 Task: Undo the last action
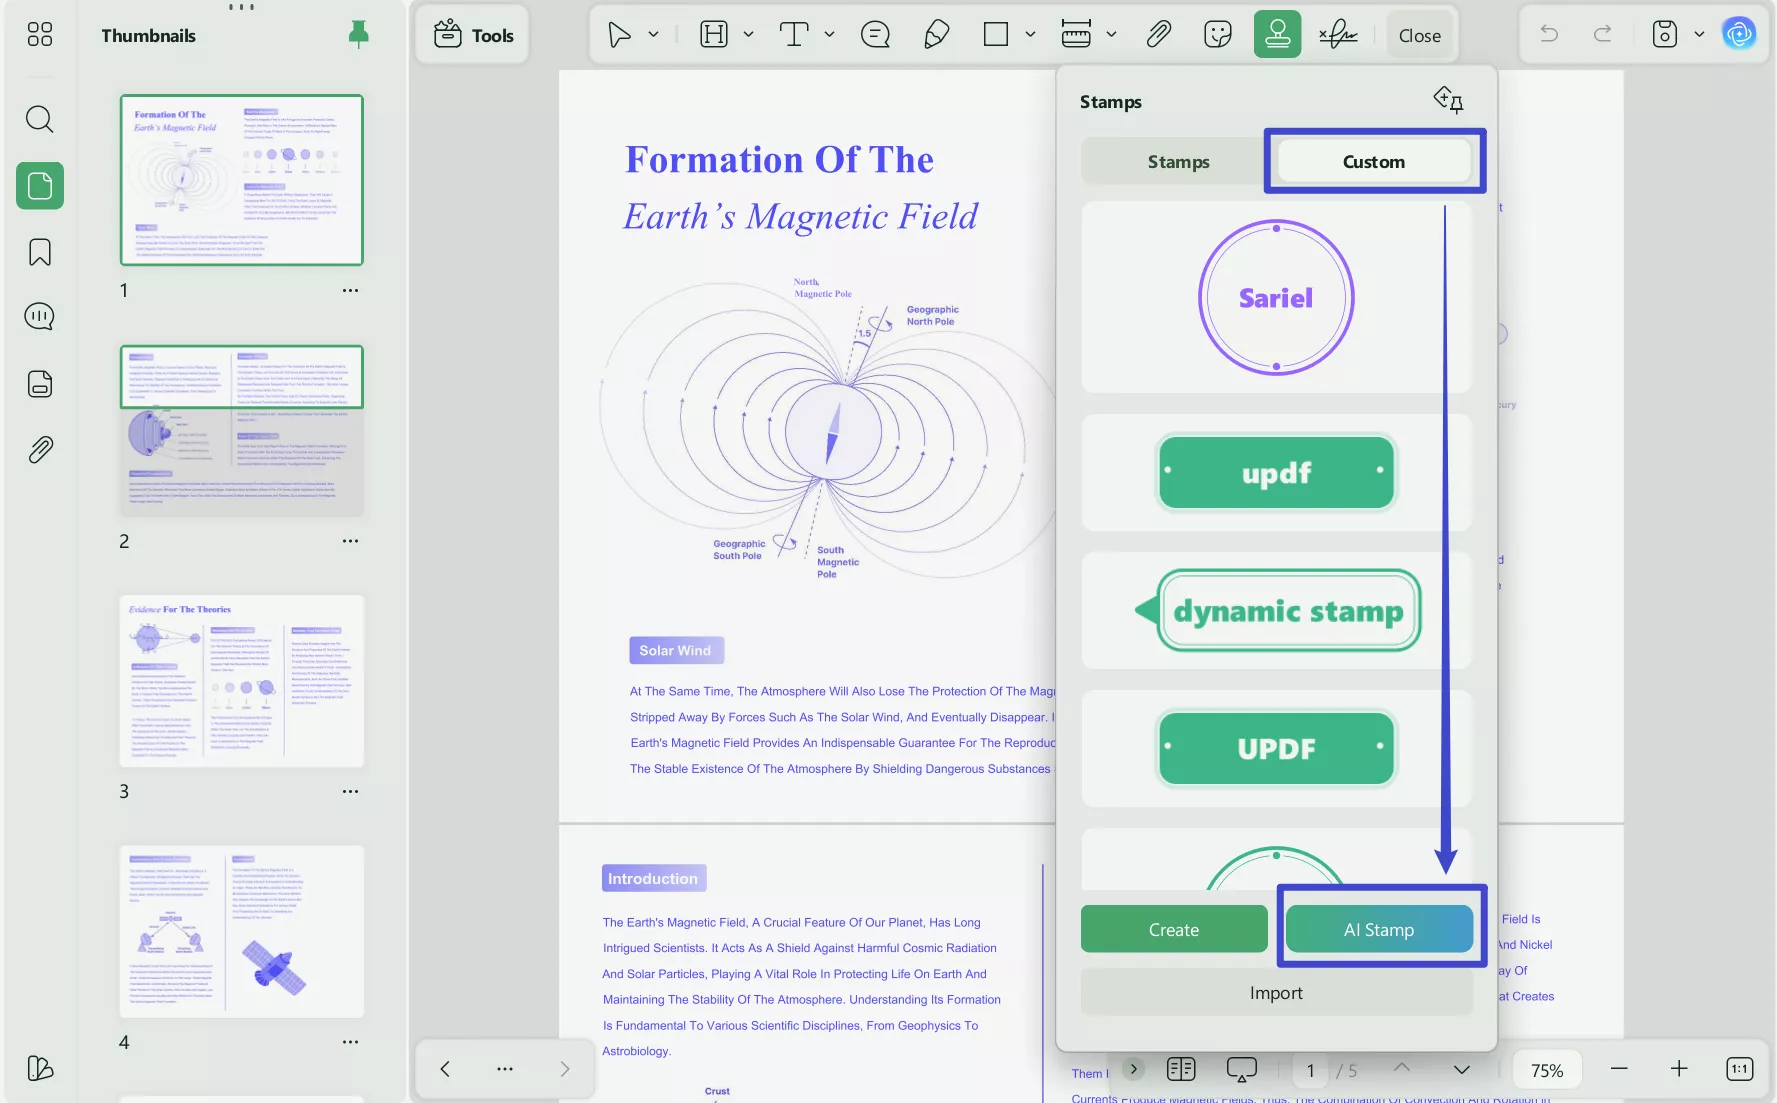[1549, 34]
